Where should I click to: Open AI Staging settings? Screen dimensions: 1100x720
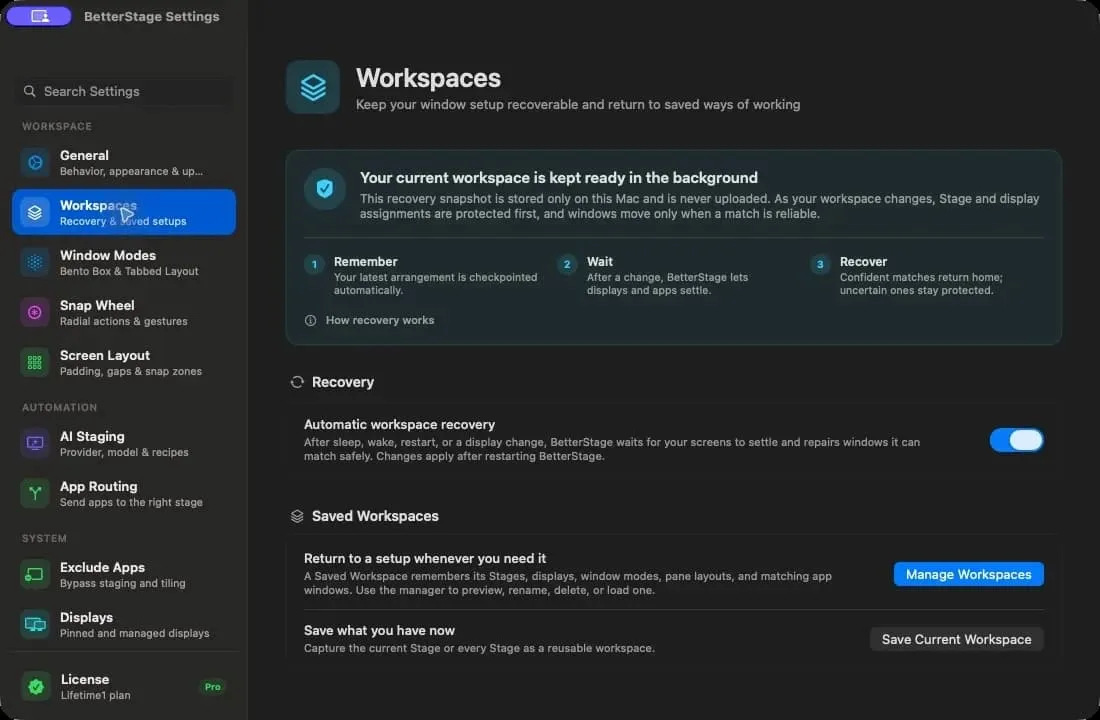click(x=123, y=444)
